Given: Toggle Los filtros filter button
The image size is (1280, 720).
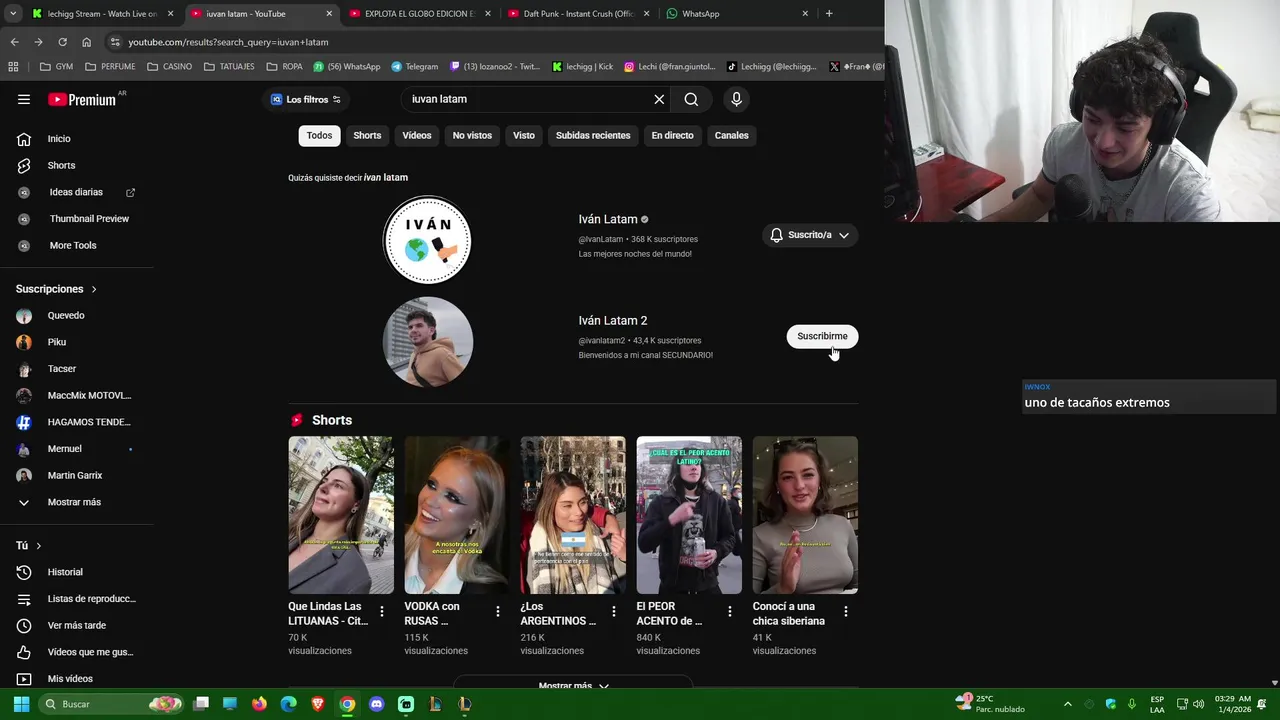Looking at the screenshot, I should click(306, 99).
